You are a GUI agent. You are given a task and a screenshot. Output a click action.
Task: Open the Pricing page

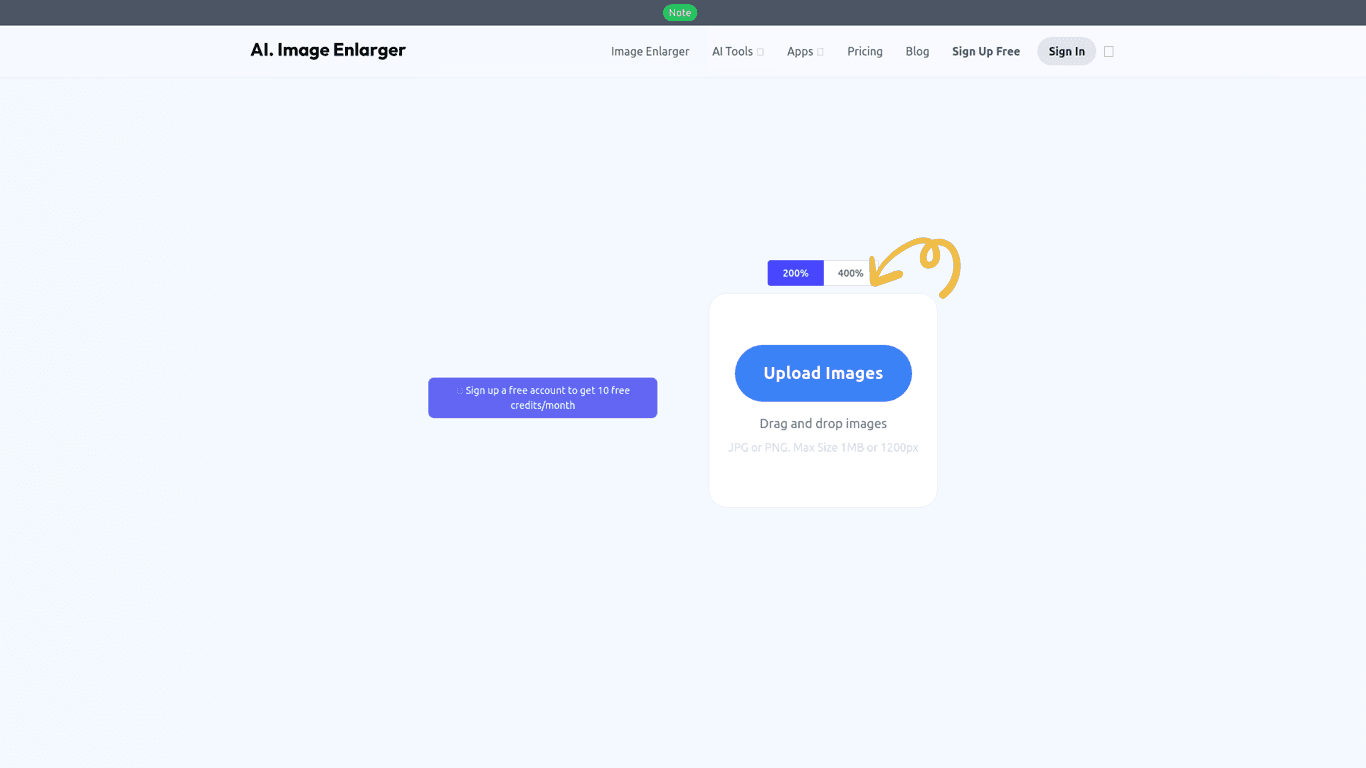coord(864,52)
